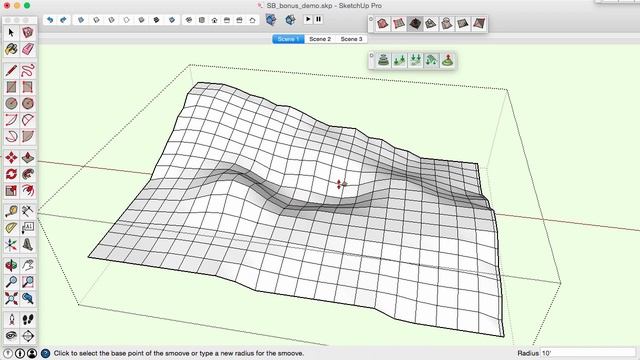Choose the Sandbox Drape tool
The width and height of the screenshot is (640, 360).
[447, 24]
